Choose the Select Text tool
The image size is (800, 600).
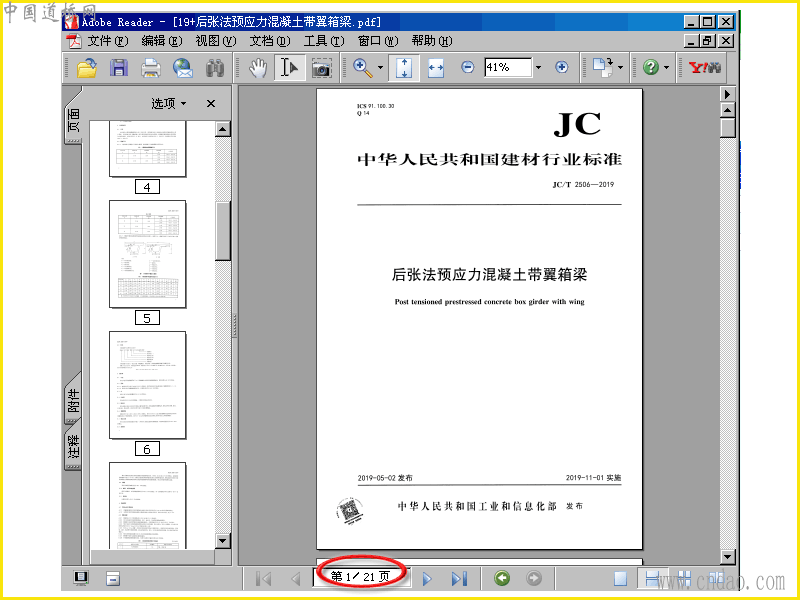pyautogui.click(x=289, y=68)
